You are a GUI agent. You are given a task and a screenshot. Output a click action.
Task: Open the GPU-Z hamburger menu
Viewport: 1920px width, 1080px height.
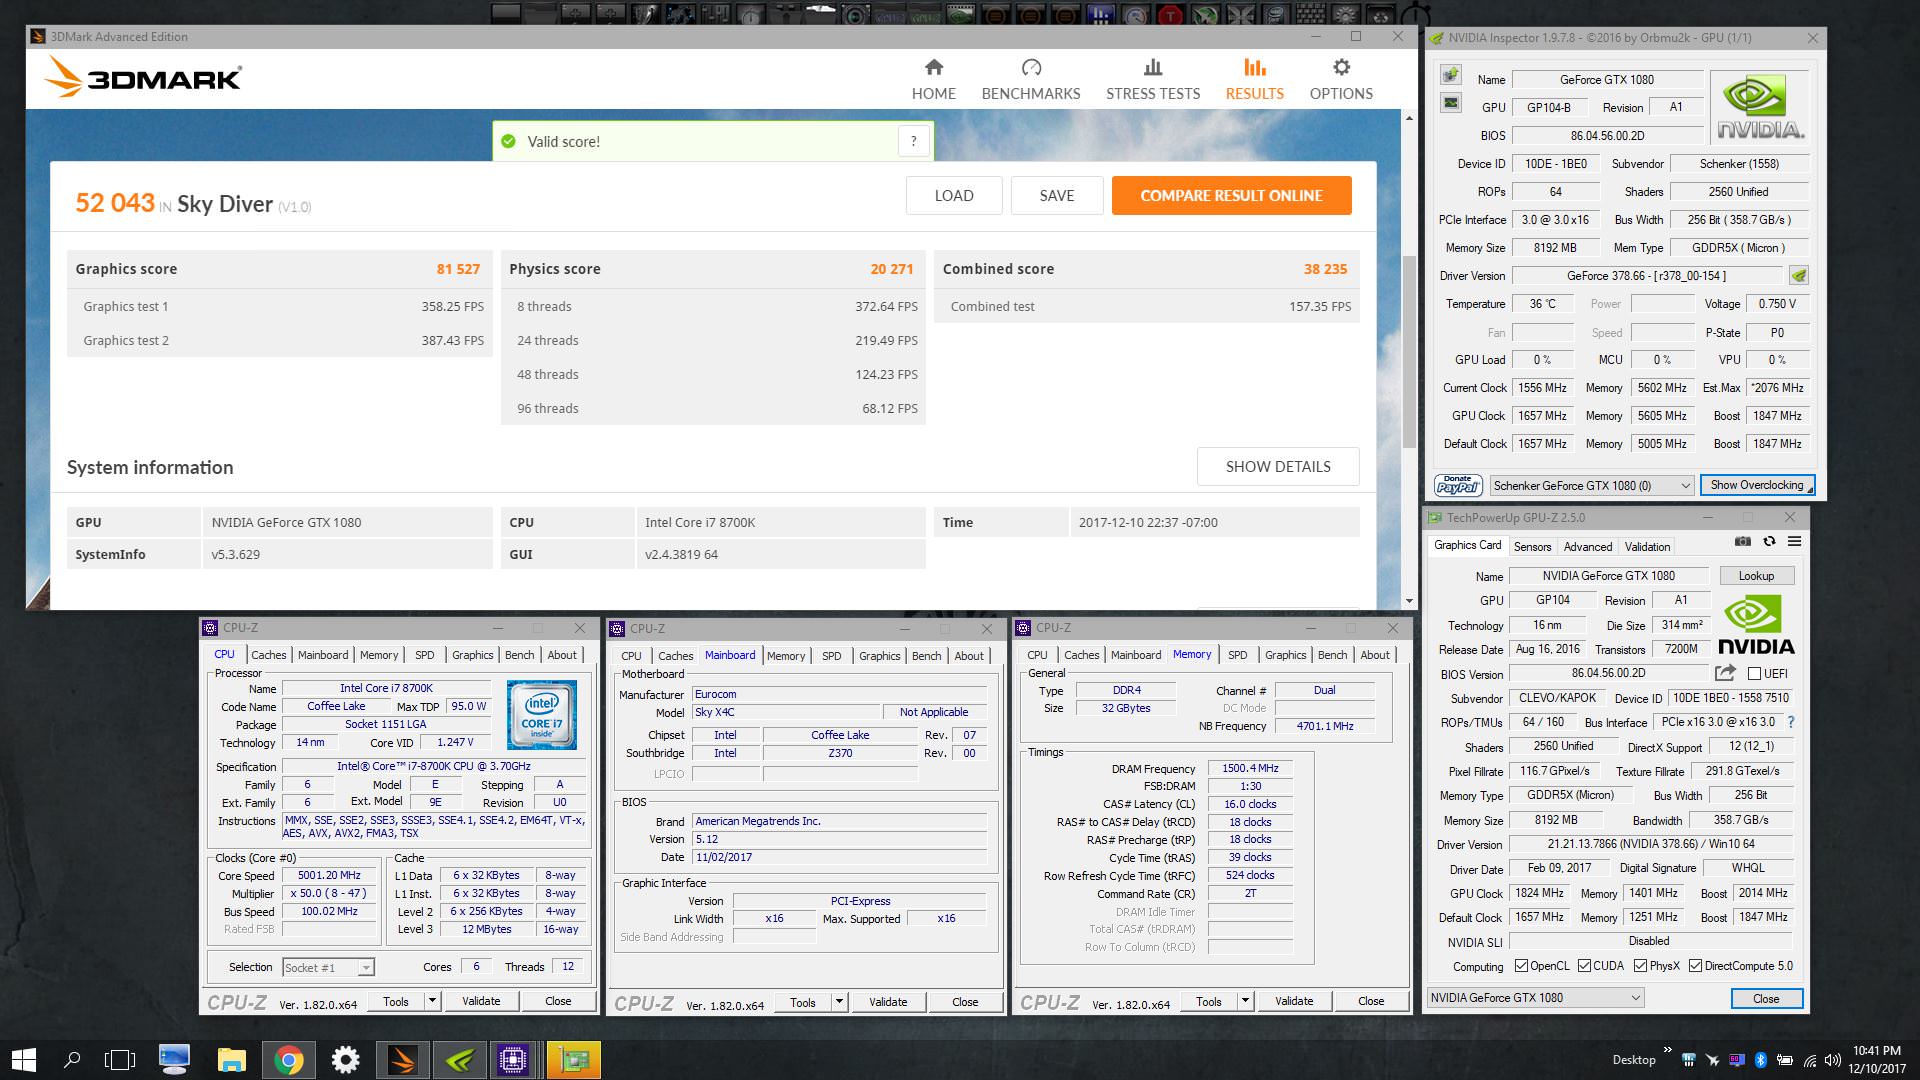coord(1795,541)
